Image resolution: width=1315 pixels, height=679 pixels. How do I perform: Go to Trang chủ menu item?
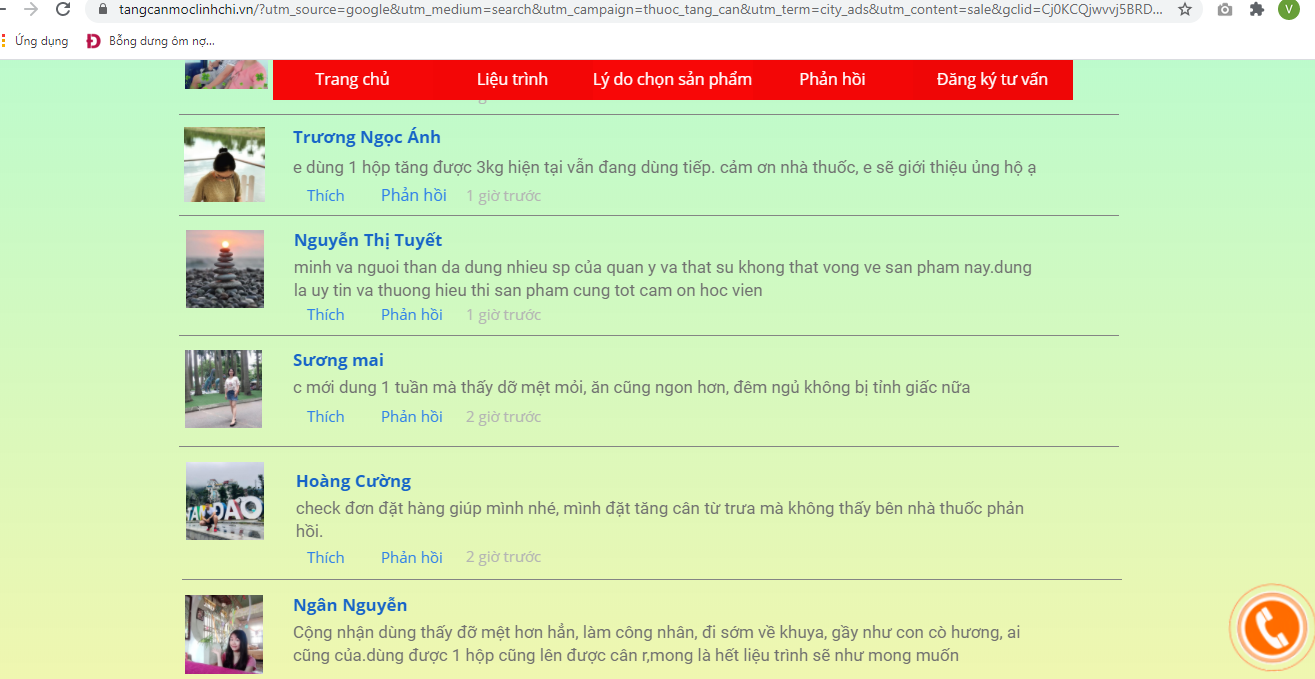tap(352, 79)
